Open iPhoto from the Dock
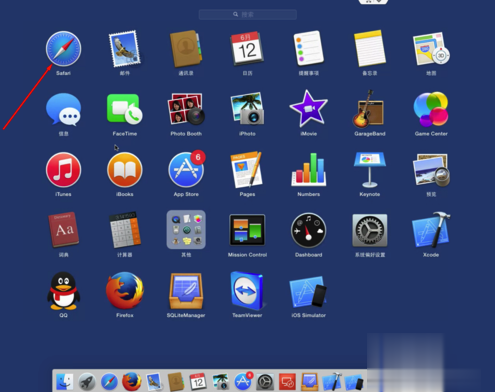Image resolution: width=495 pixels, height=392 pixels. tap(220, 381)
